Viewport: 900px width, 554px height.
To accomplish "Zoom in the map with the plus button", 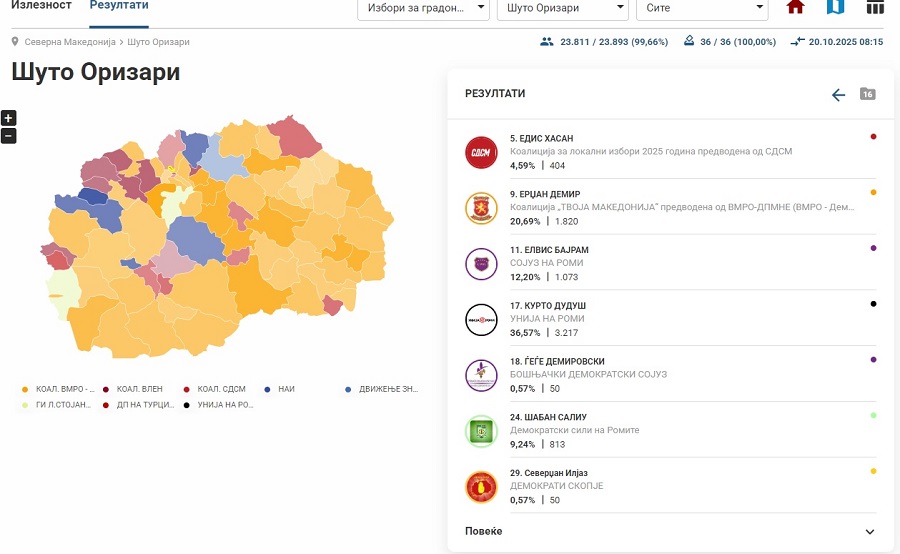I will tap(8, 118).
